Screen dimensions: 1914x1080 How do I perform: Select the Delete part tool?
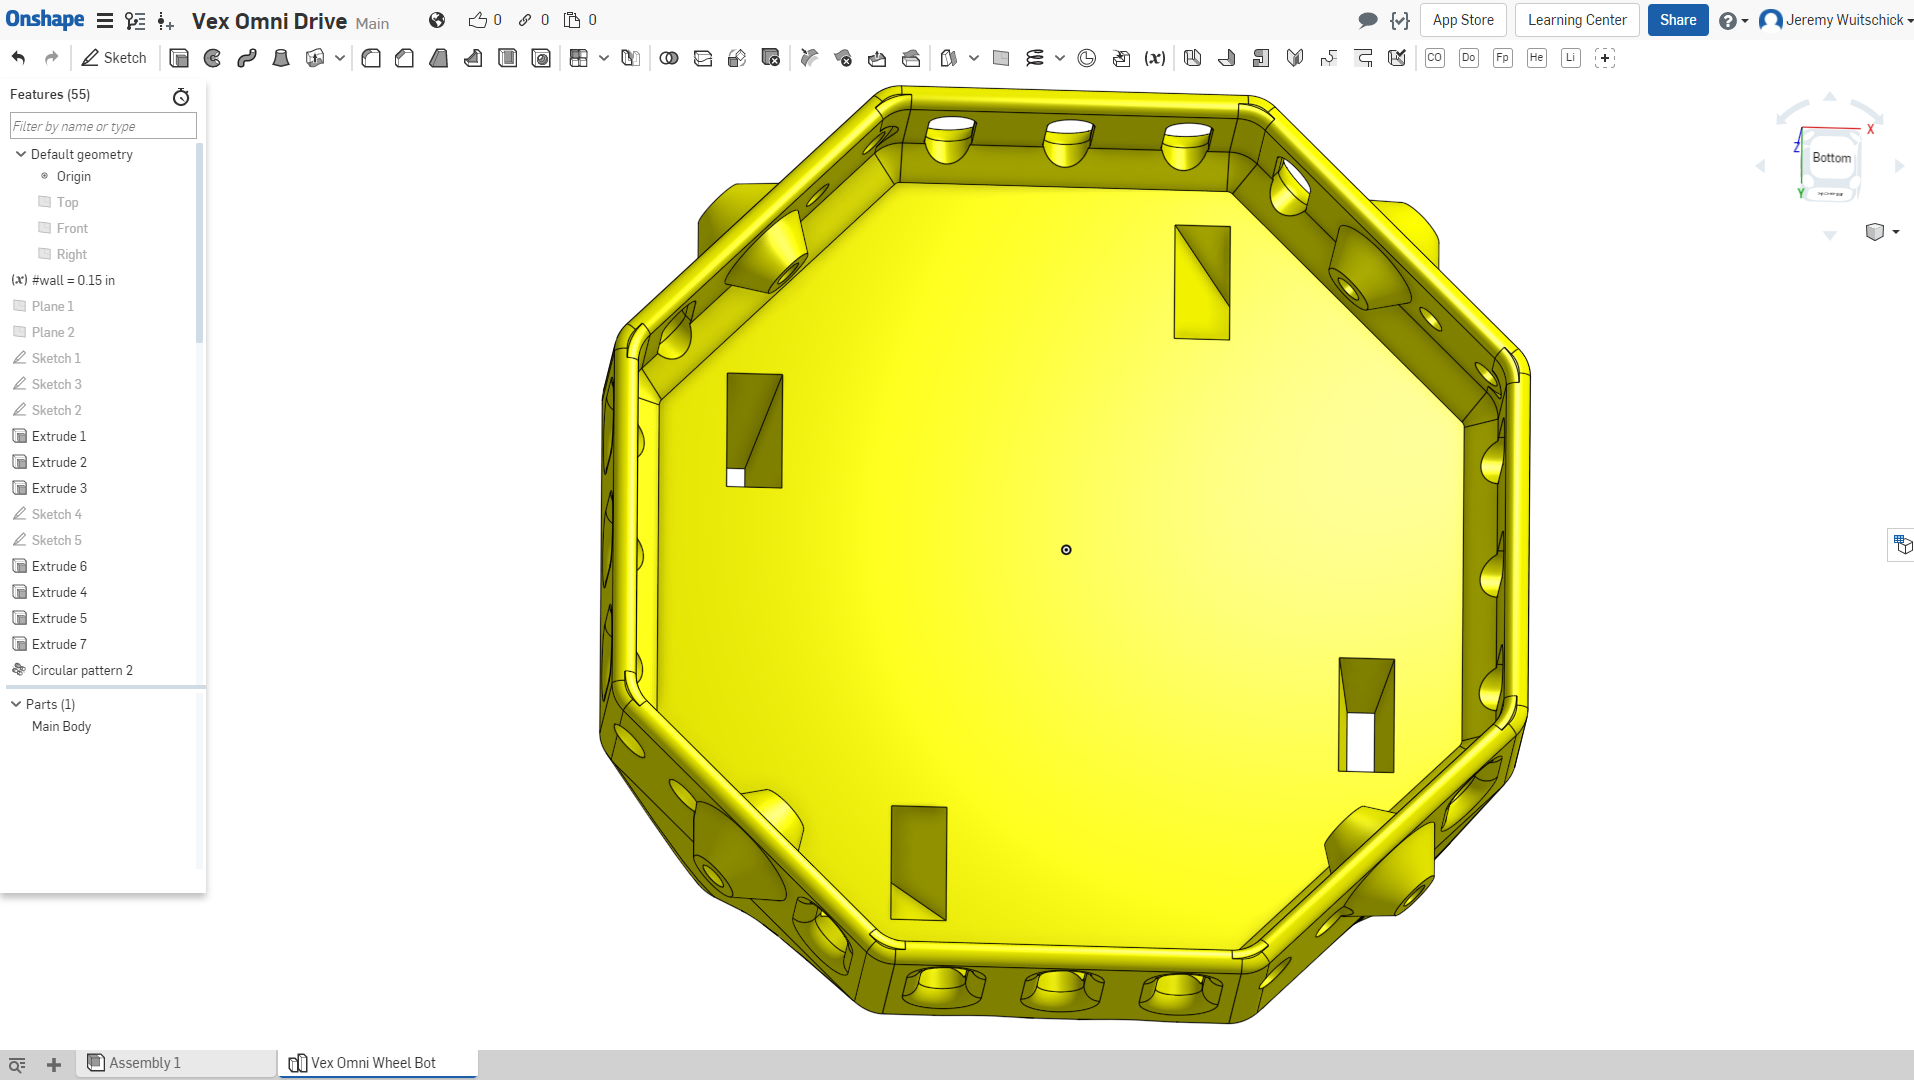tap(771, 58)
